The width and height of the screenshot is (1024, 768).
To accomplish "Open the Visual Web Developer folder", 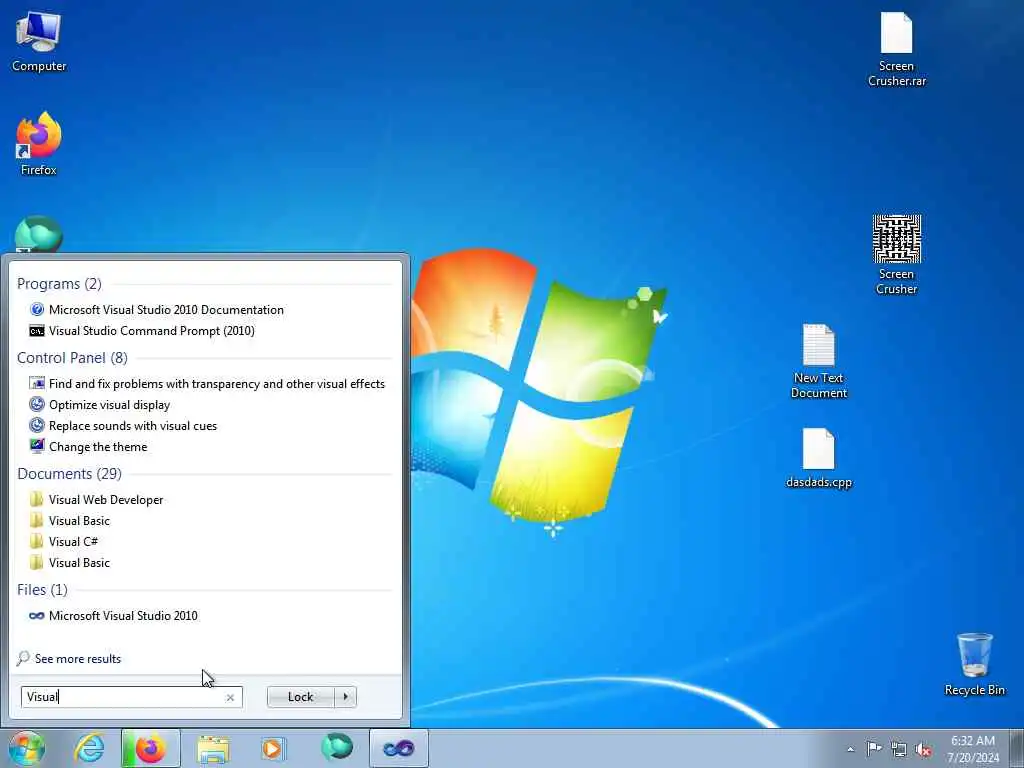I will tap(97, 500).
